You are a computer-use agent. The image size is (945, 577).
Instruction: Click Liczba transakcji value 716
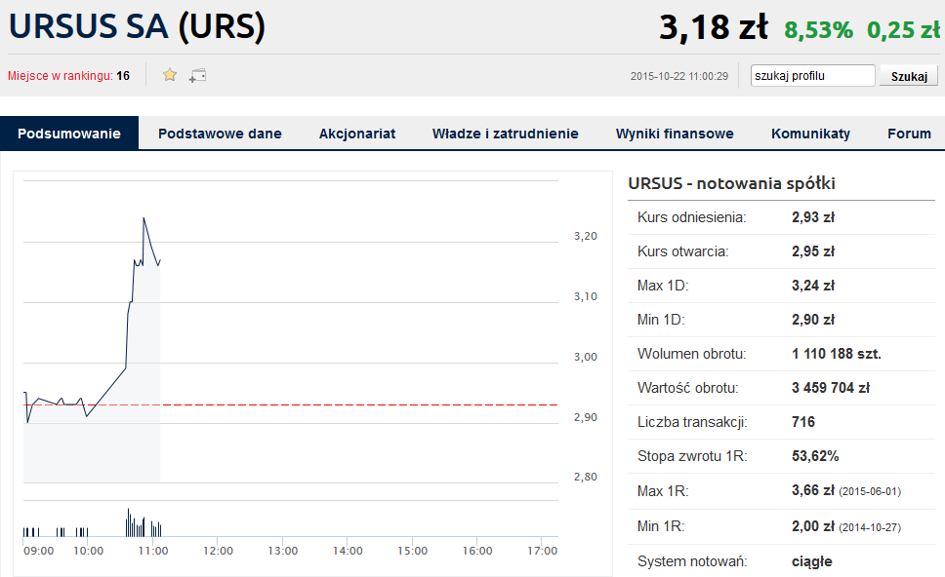click(803, 422)
